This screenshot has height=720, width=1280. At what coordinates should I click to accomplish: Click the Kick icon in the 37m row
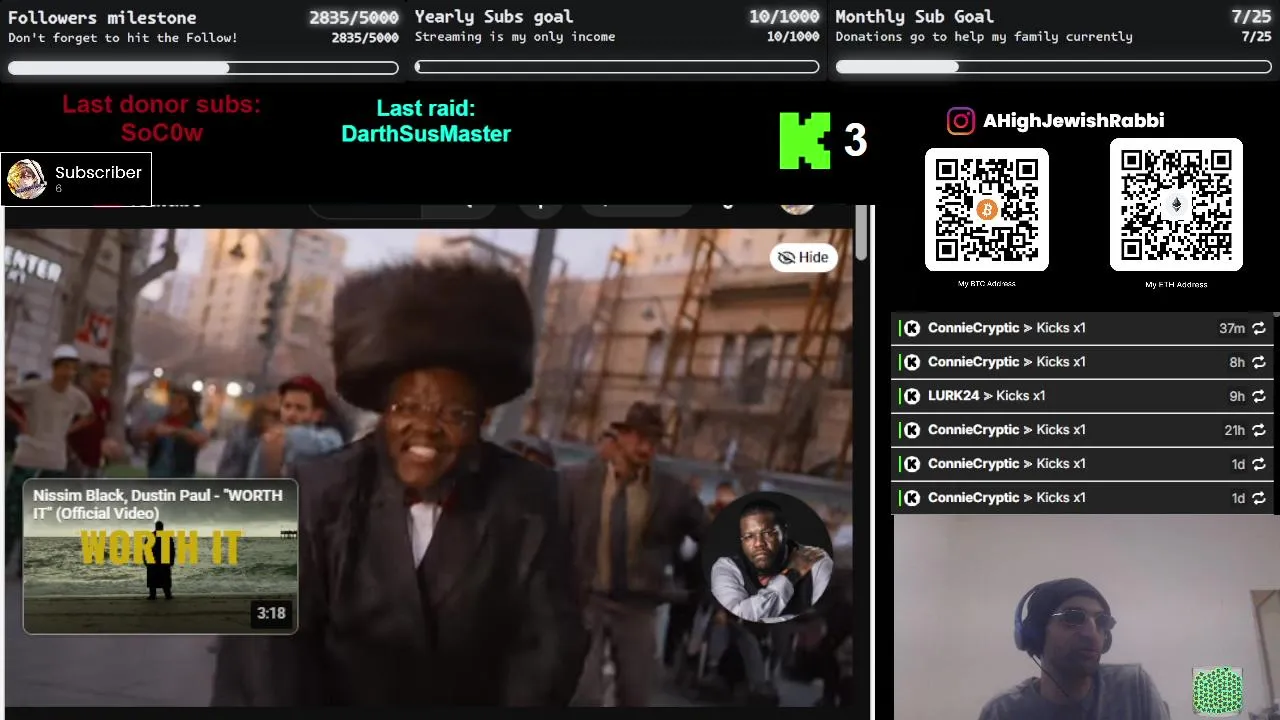(912, 328)
